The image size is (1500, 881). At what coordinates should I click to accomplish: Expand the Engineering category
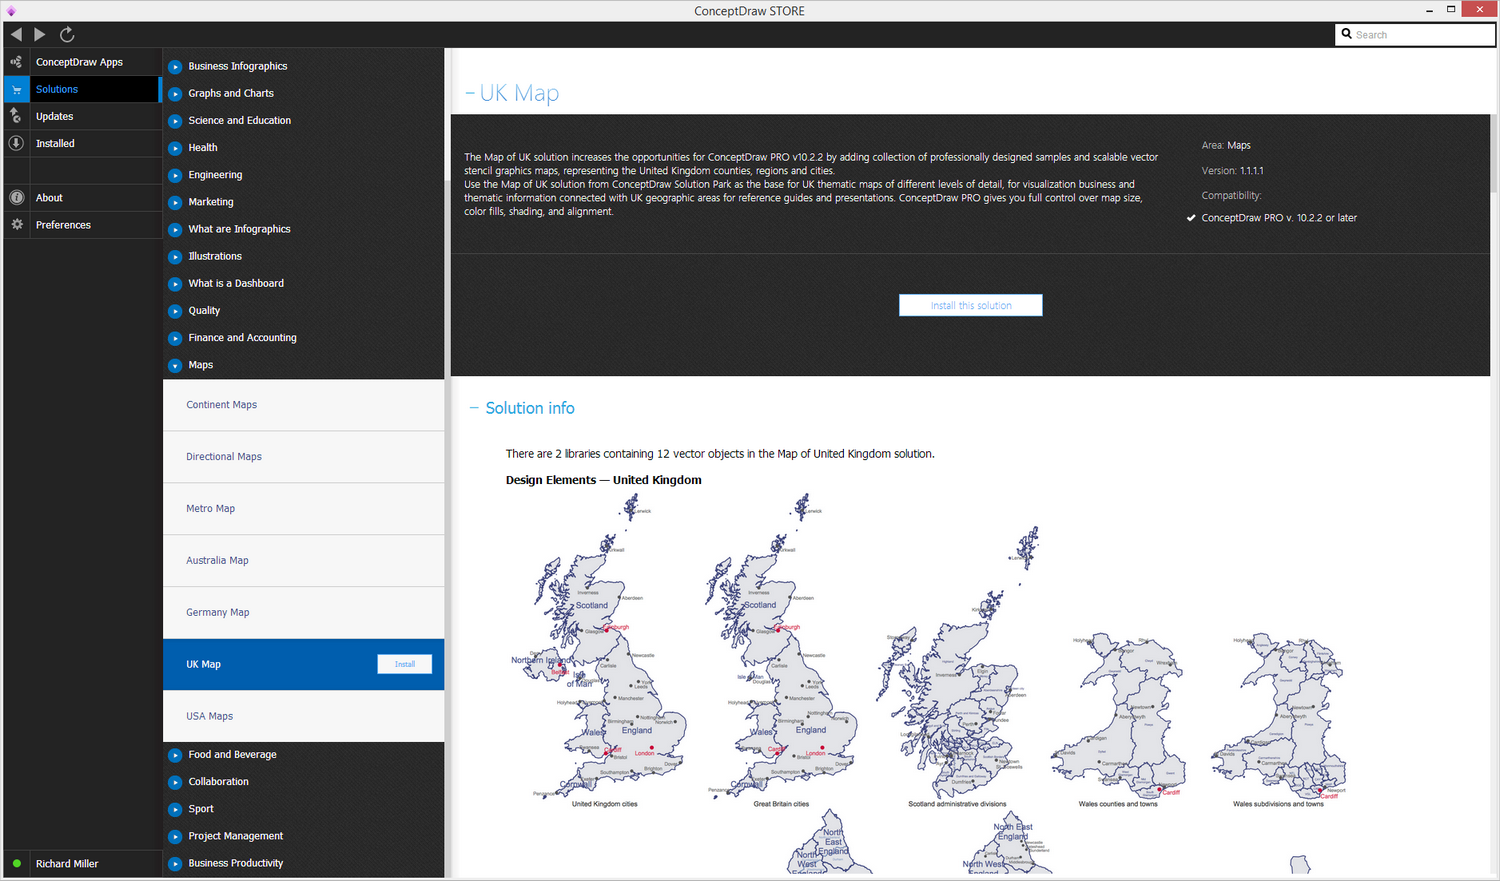(175, 175)
